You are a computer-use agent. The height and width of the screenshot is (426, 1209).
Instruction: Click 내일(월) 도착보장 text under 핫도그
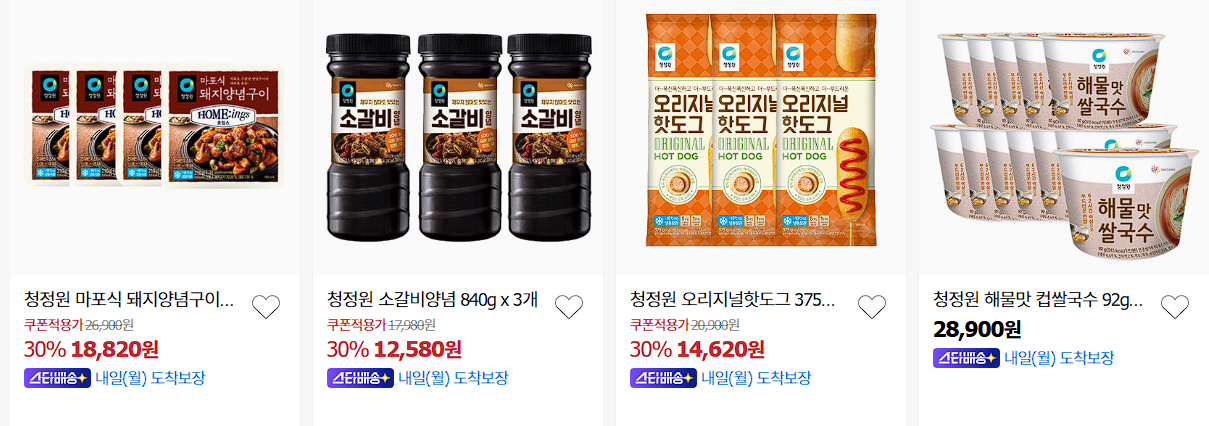click(x=756, y=379)
